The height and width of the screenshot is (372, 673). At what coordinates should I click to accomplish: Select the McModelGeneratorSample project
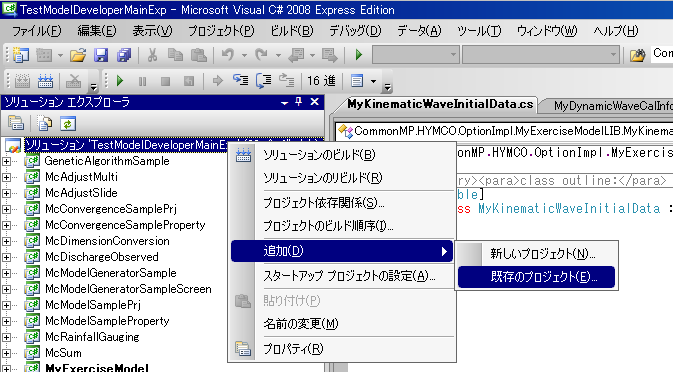(x=111, y=273)
